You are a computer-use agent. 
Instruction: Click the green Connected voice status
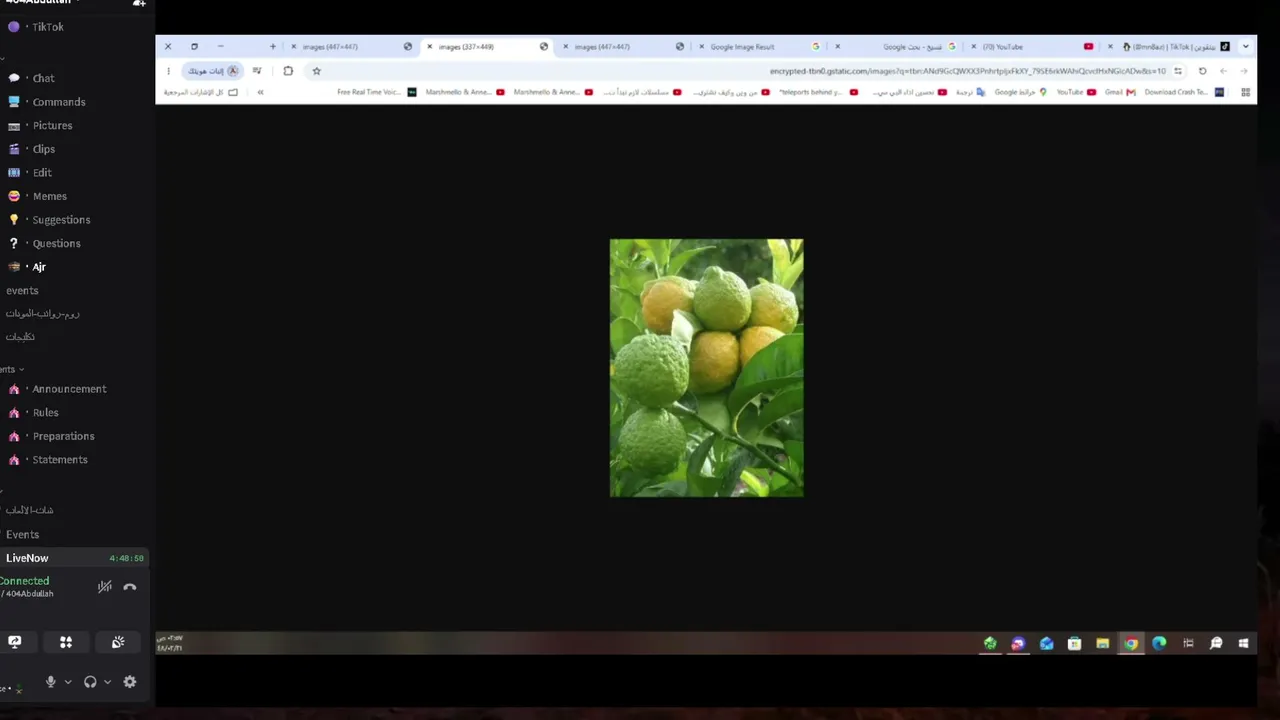point(25,581)
